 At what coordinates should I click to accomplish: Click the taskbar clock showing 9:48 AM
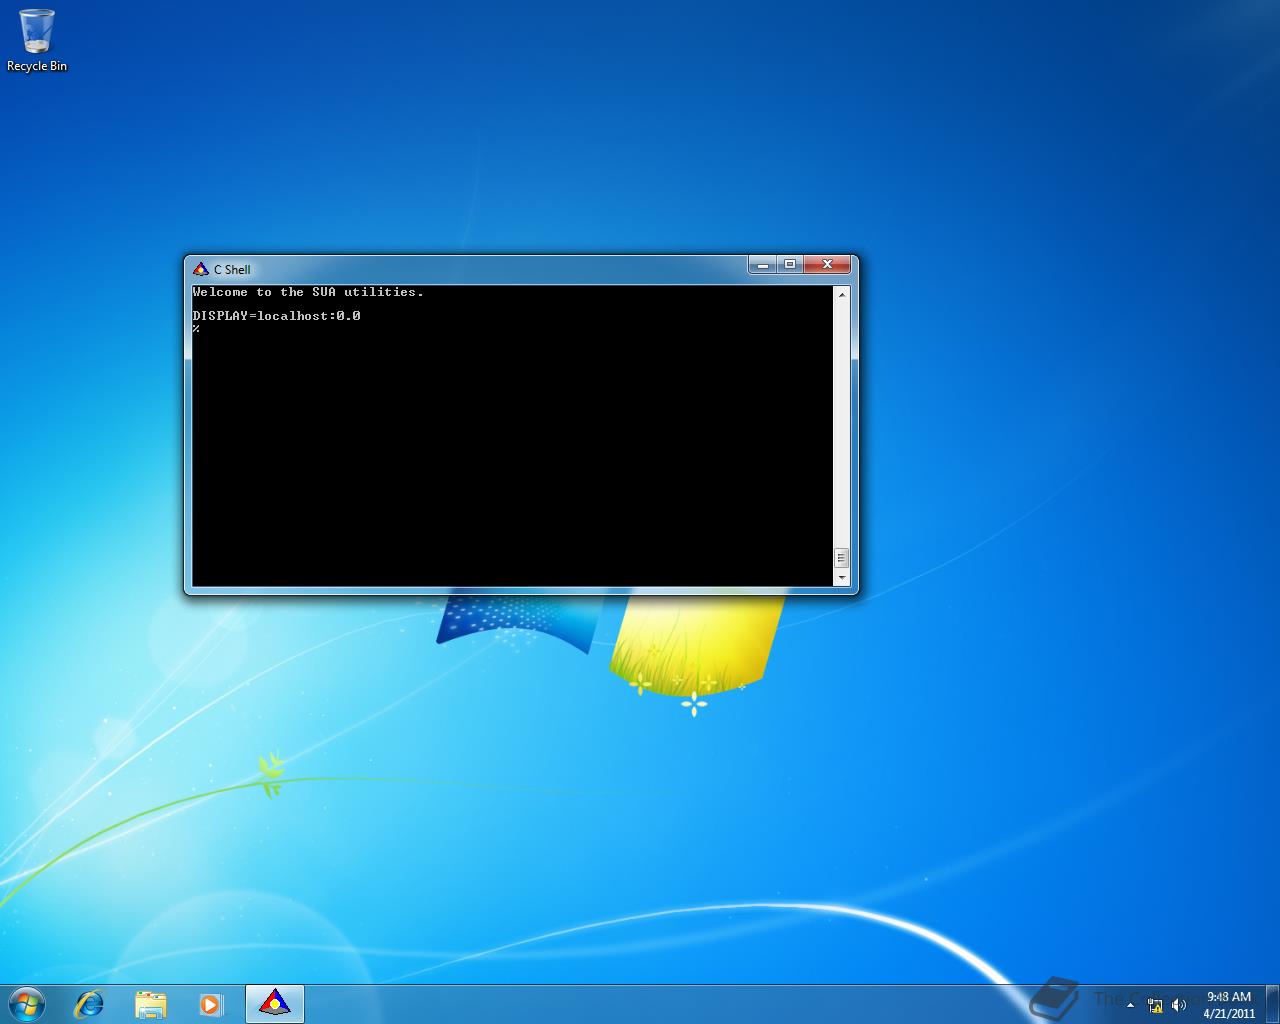[x=1229, y=1004]
